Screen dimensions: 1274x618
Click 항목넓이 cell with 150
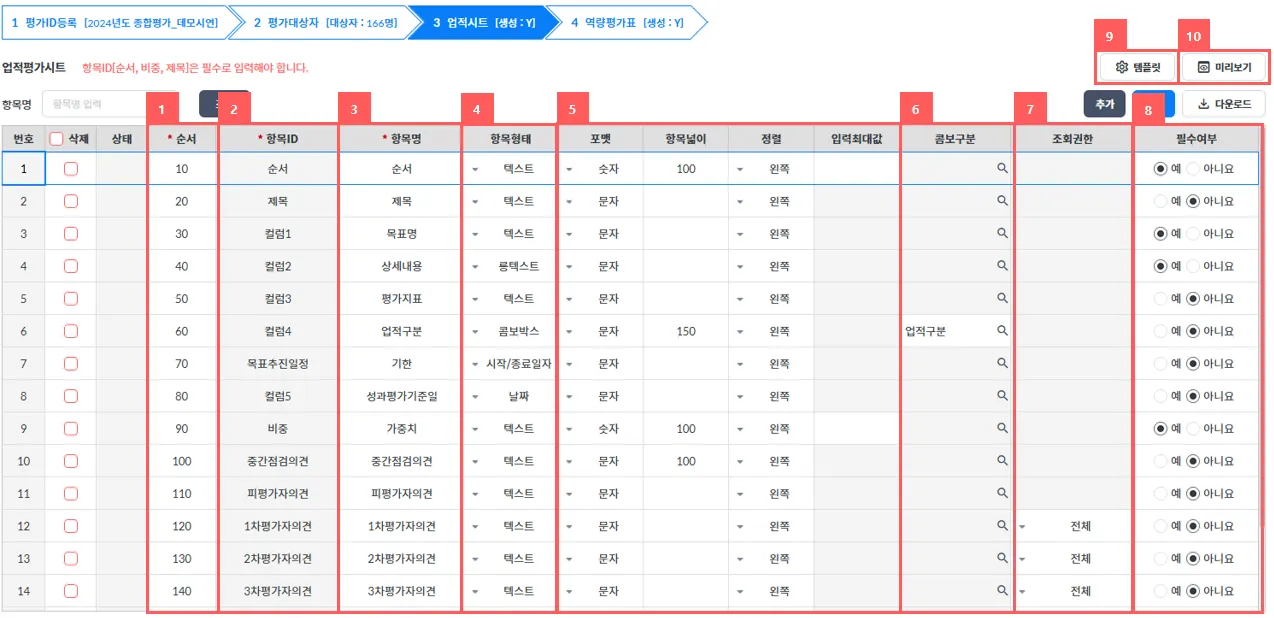(686, 331)
